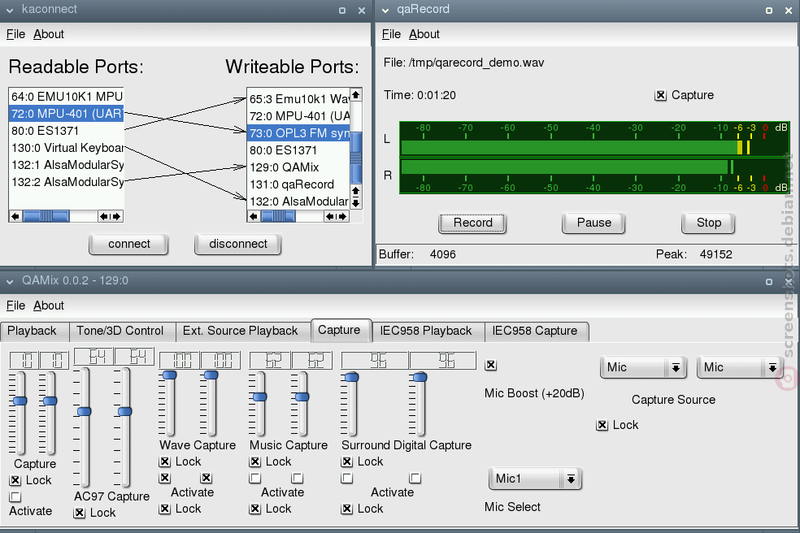800x533 pixels.
Task: Select 73:0 OPL3 FM syn writeable port
Action: click(299, 133)
